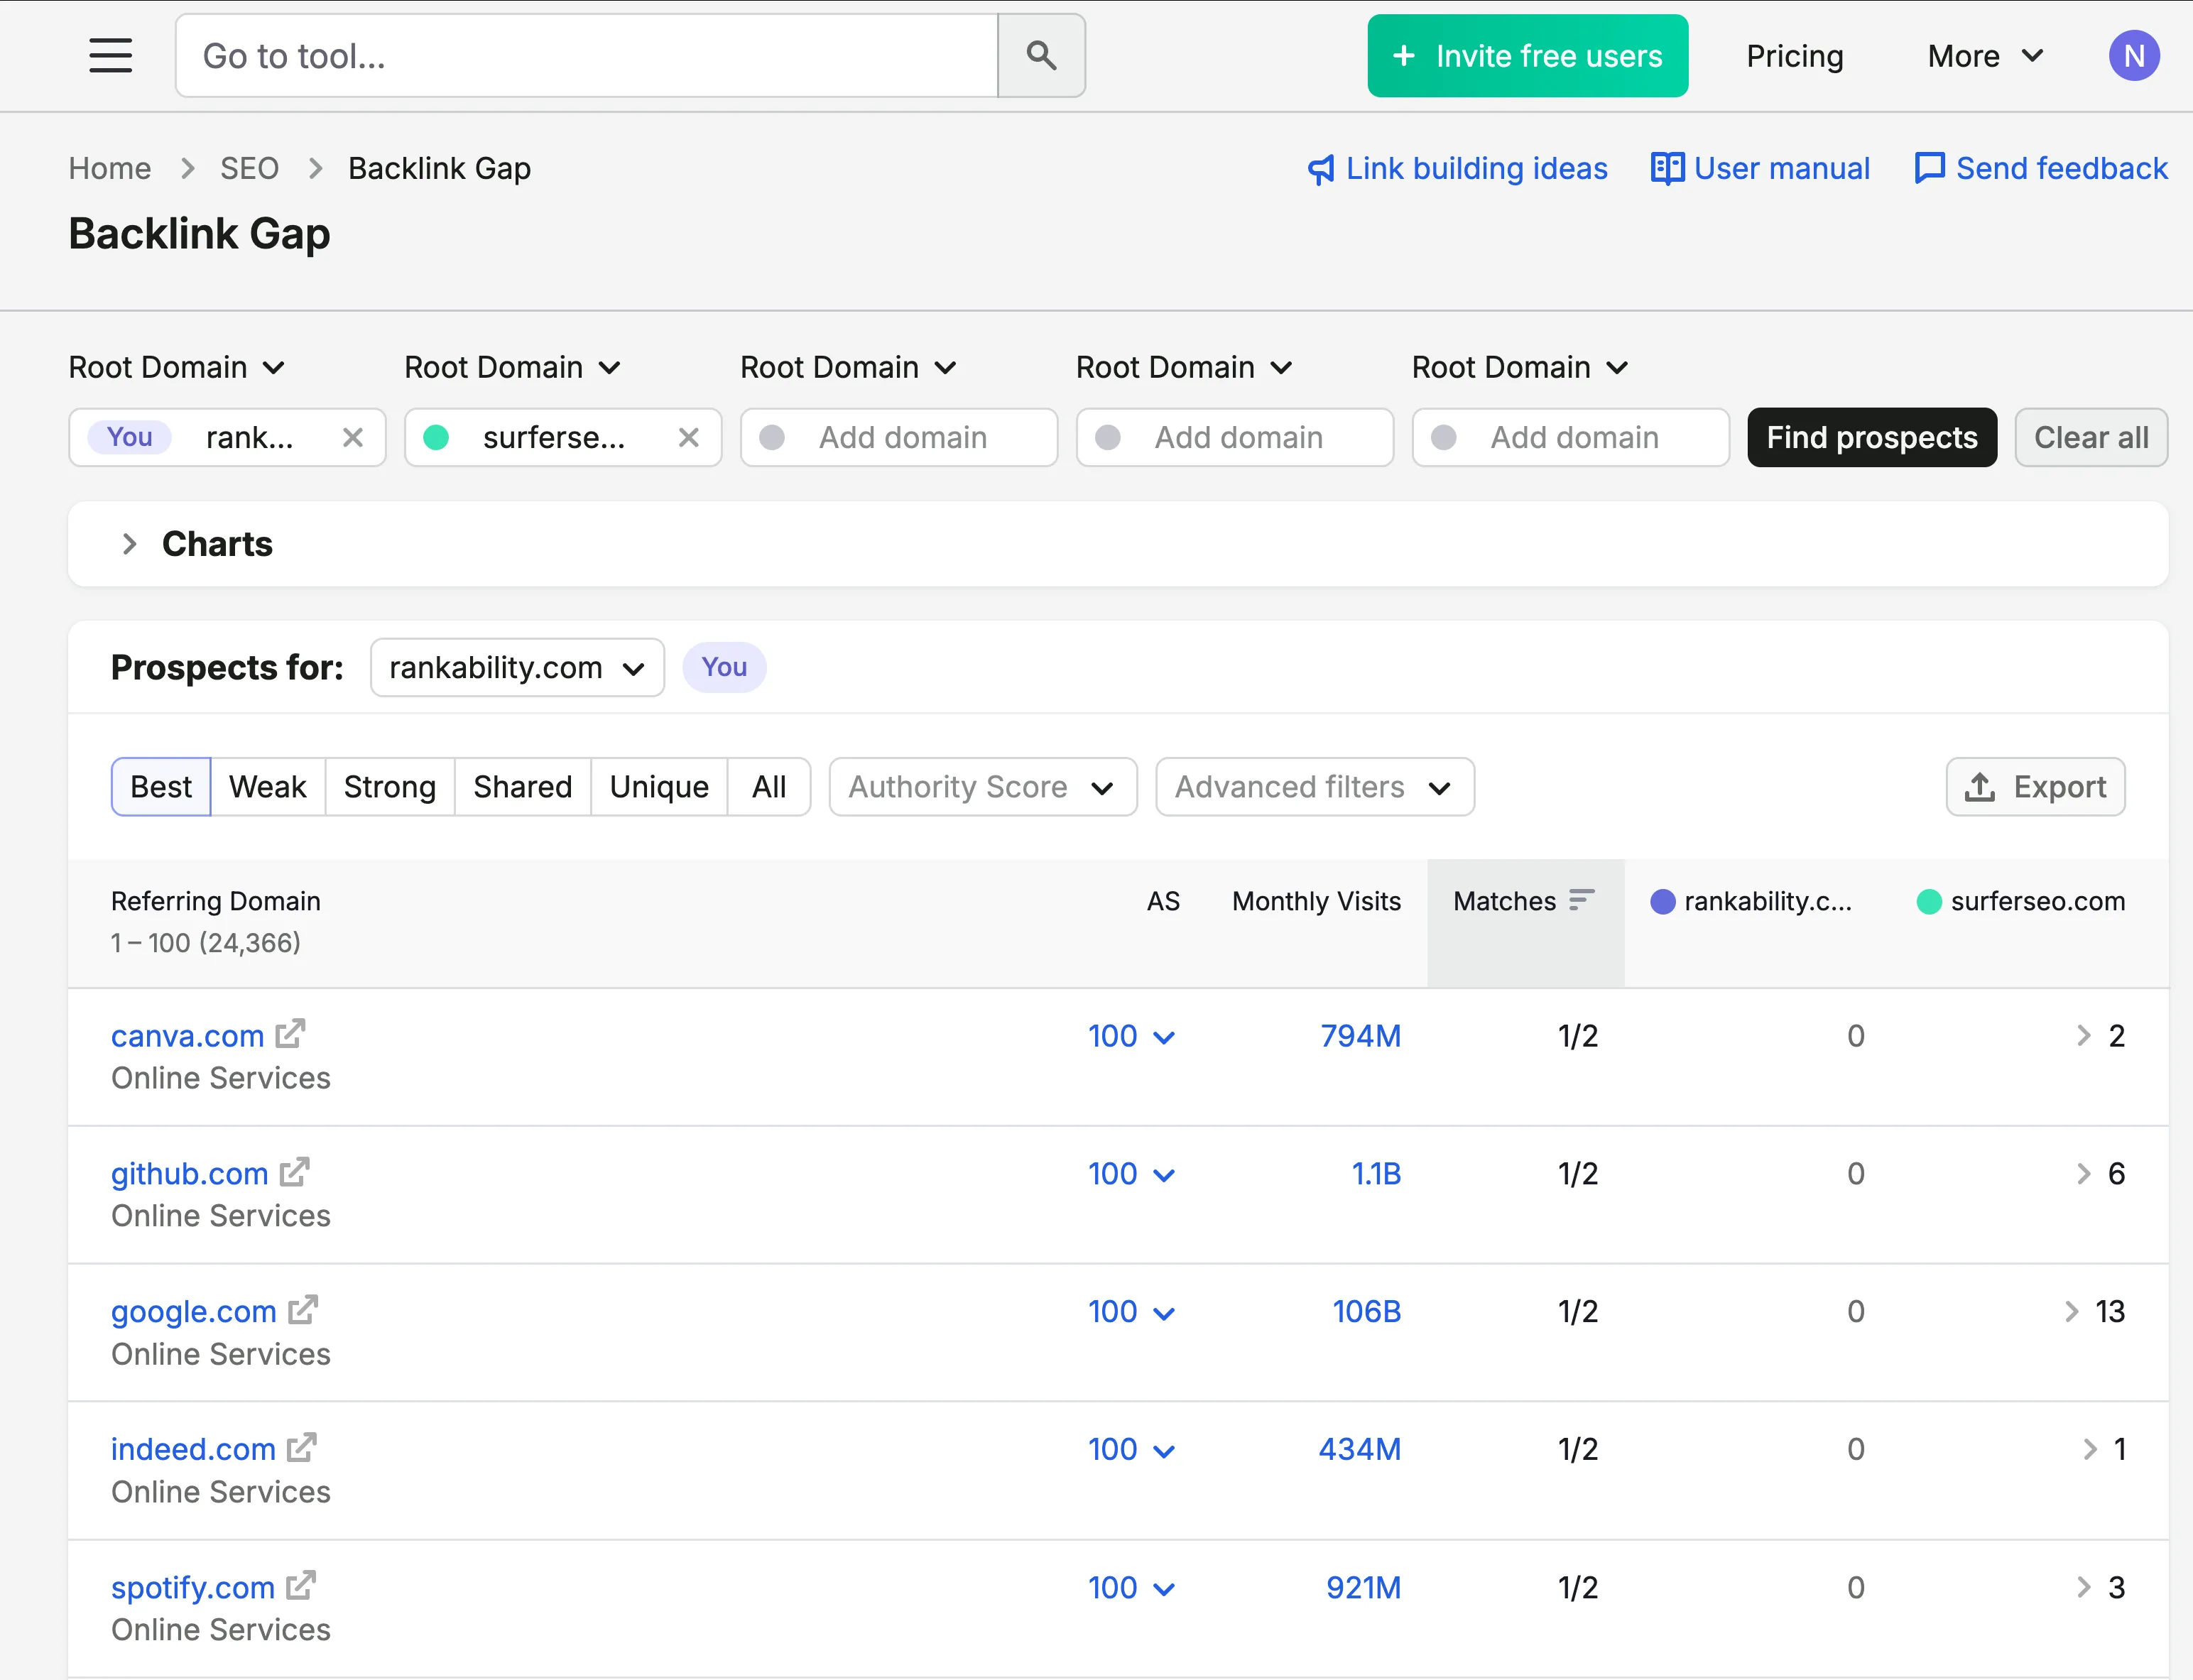Open third Root Domain type dropdown
Screen dimensions: 2193x1680
click(x=849, y=368)
